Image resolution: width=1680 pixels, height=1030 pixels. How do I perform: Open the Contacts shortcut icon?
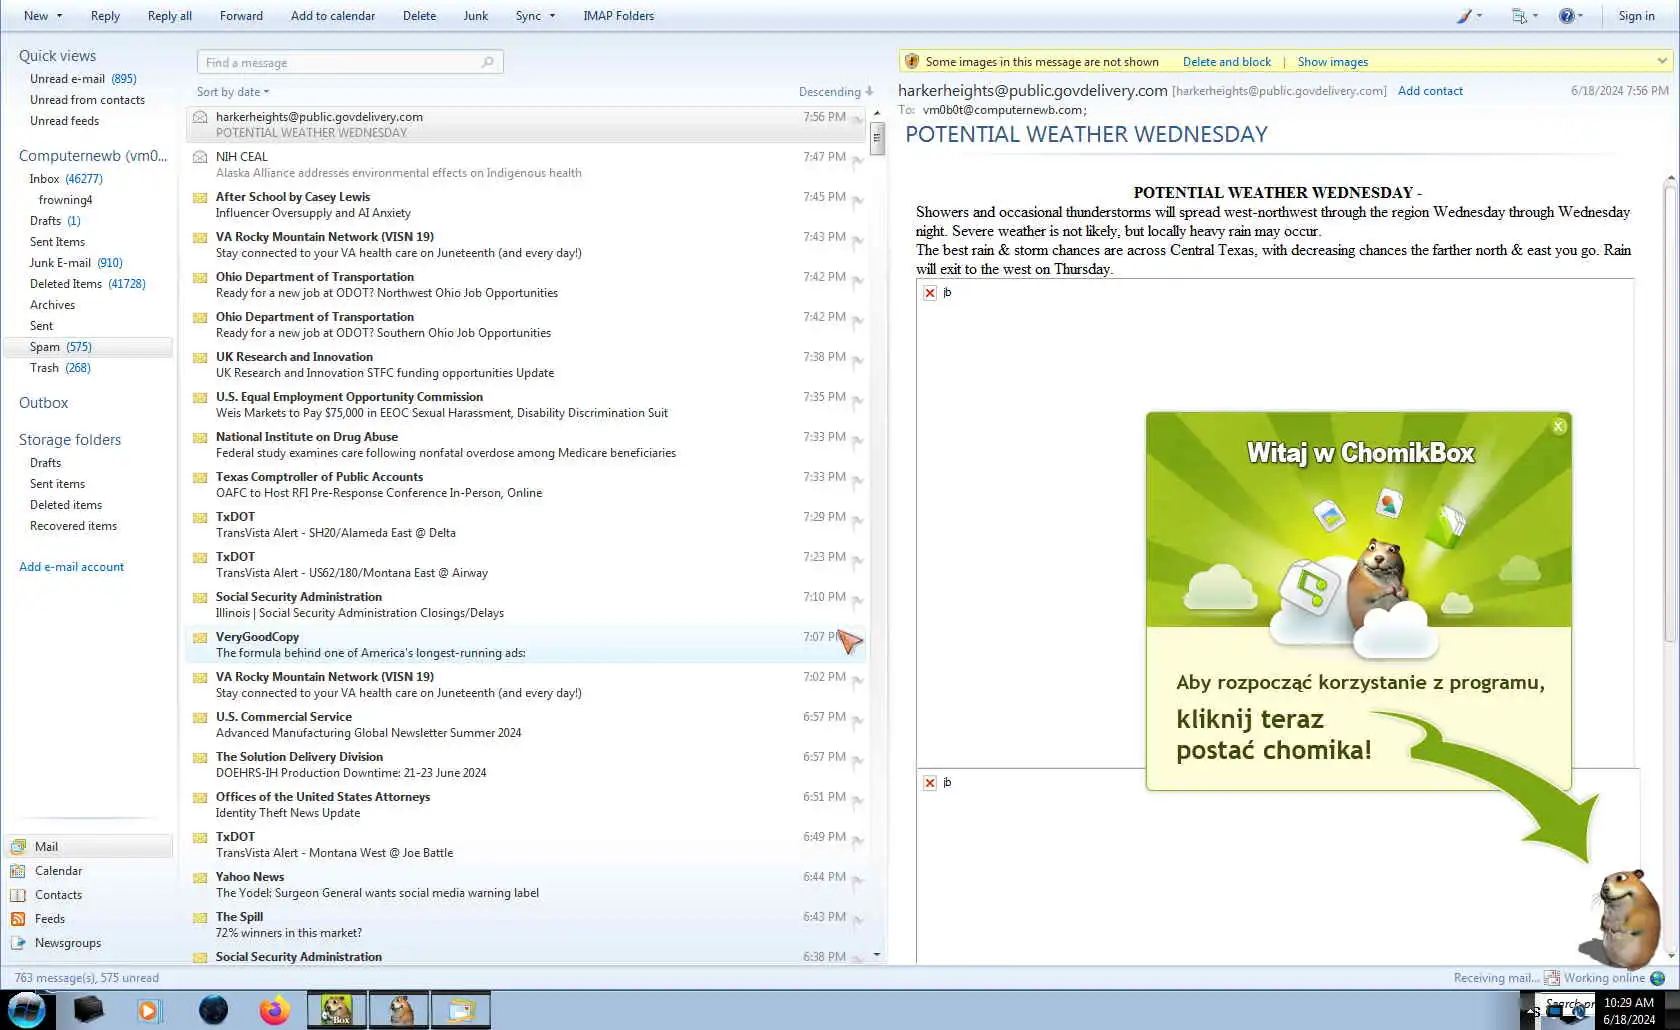19,895
